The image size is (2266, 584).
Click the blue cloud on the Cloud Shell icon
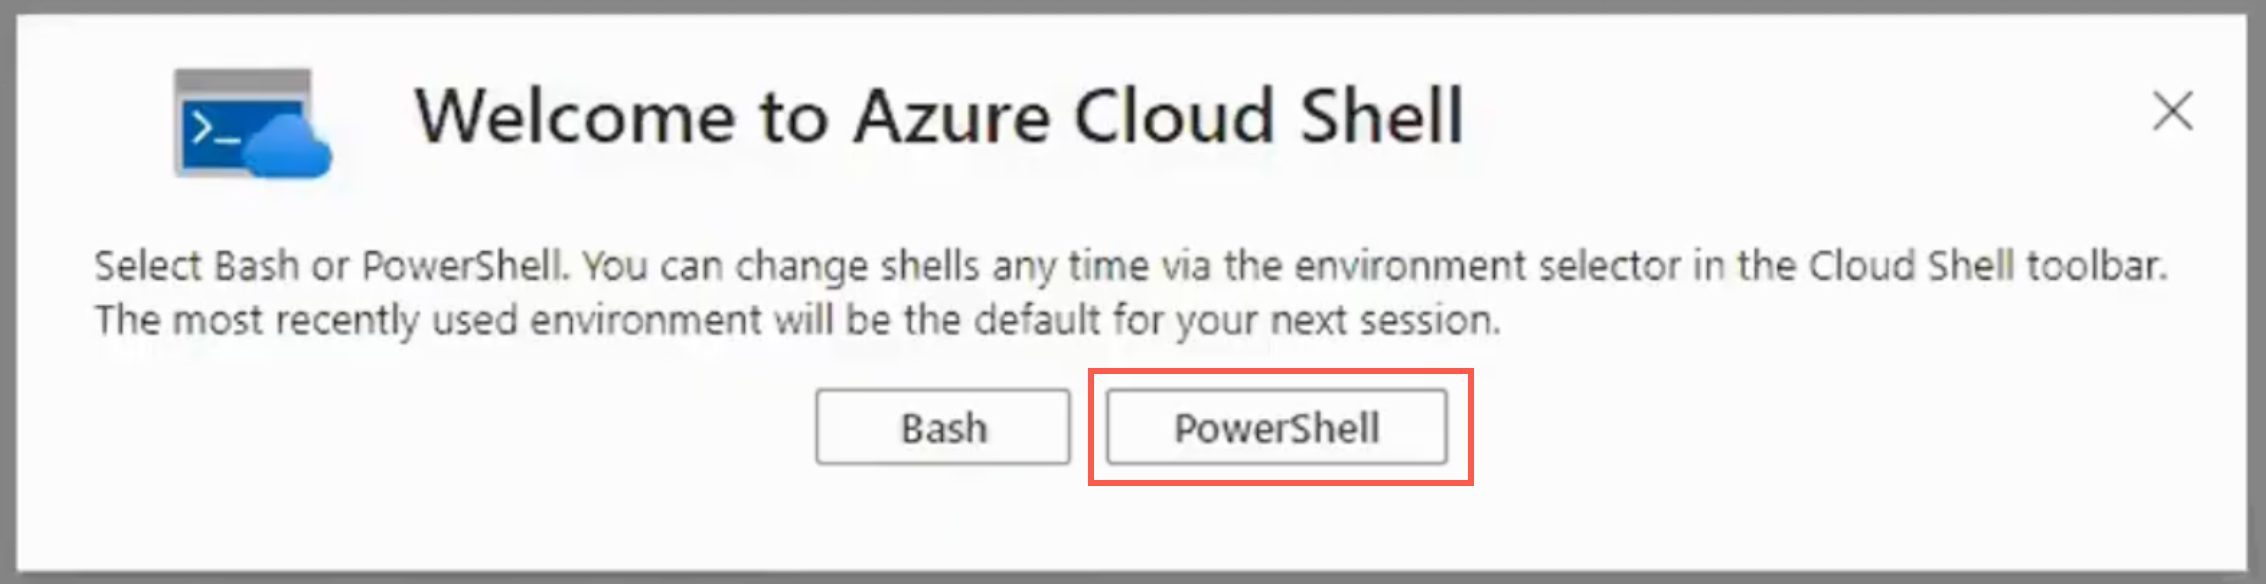click(x=288, y=150)
